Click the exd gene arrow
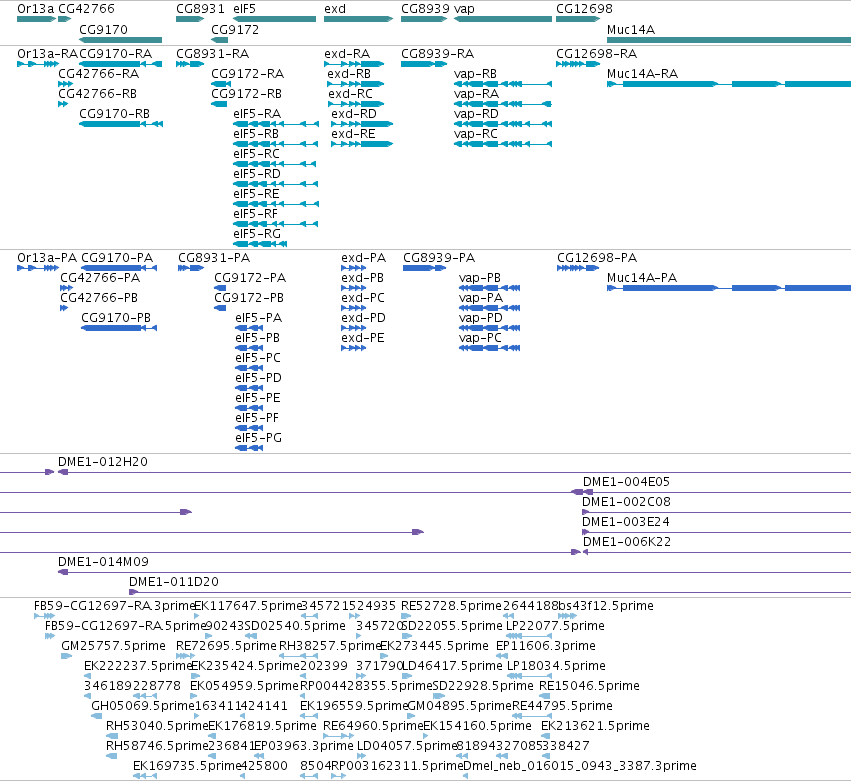 pyautogui.click(x=358, y=19)
